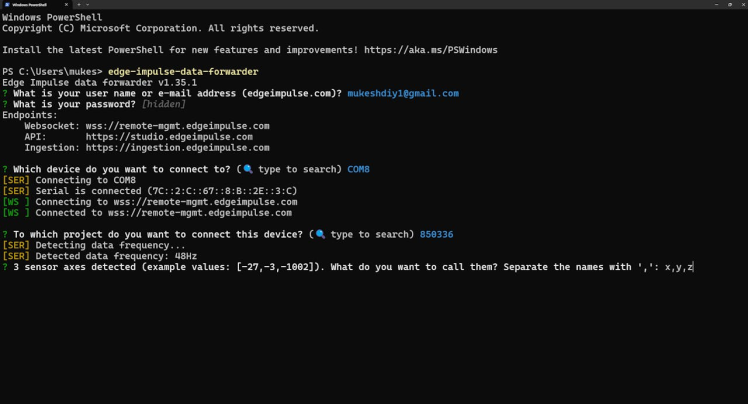
Task: Click the magnifier icon in device prompt
Action: click(x=248, y=169)
